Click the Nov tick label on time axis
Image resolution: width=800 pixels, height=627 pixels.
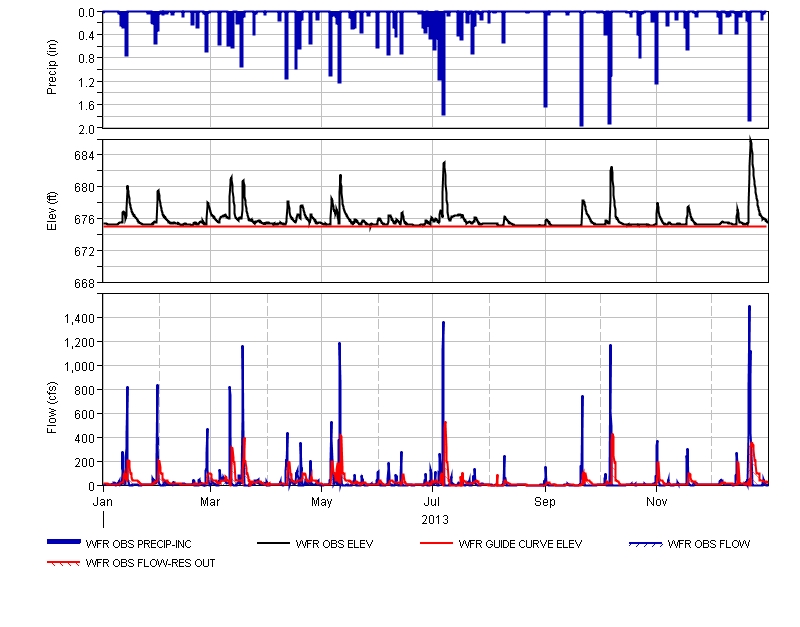(657, 502)
